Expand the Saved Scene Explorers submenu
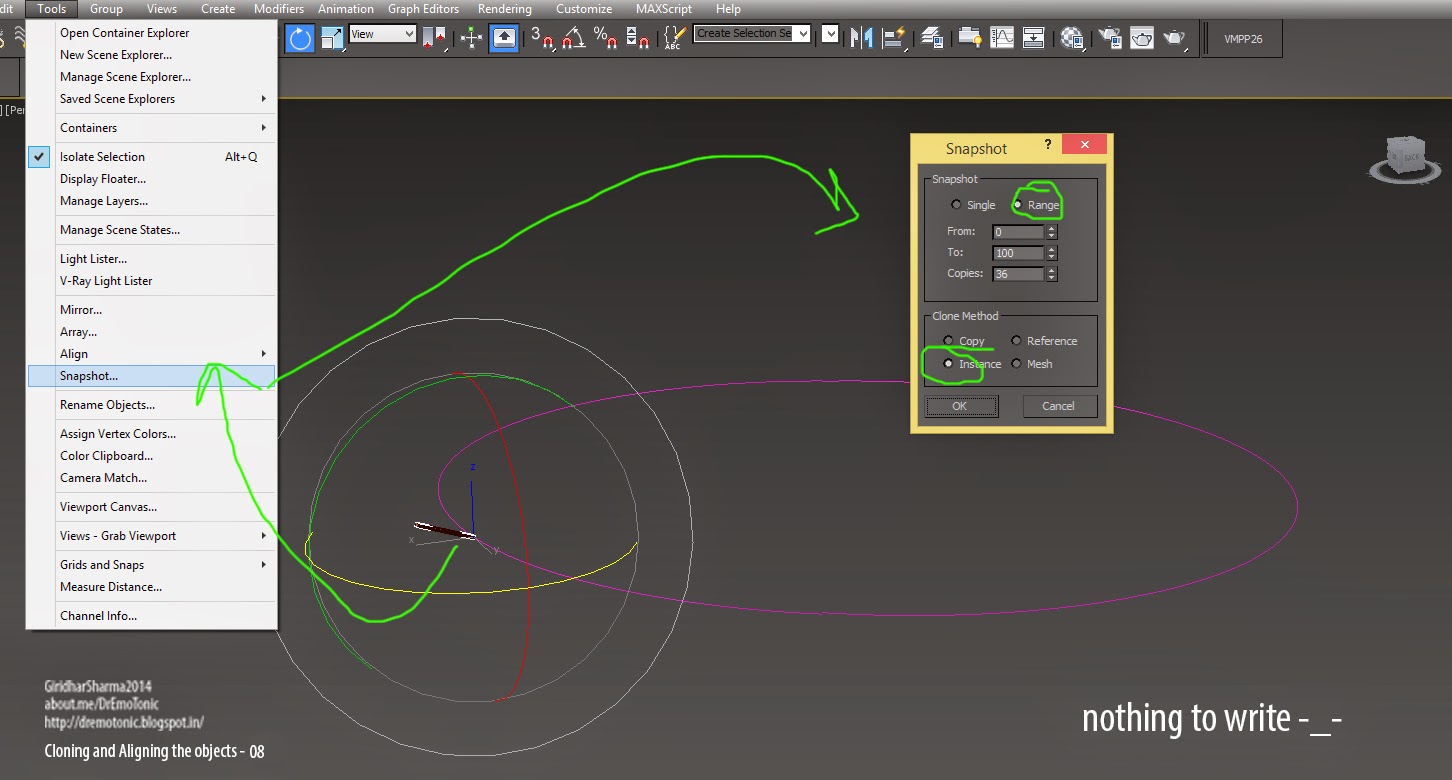The height and width of the screenshot is (780, 1452). pos(151,99)
